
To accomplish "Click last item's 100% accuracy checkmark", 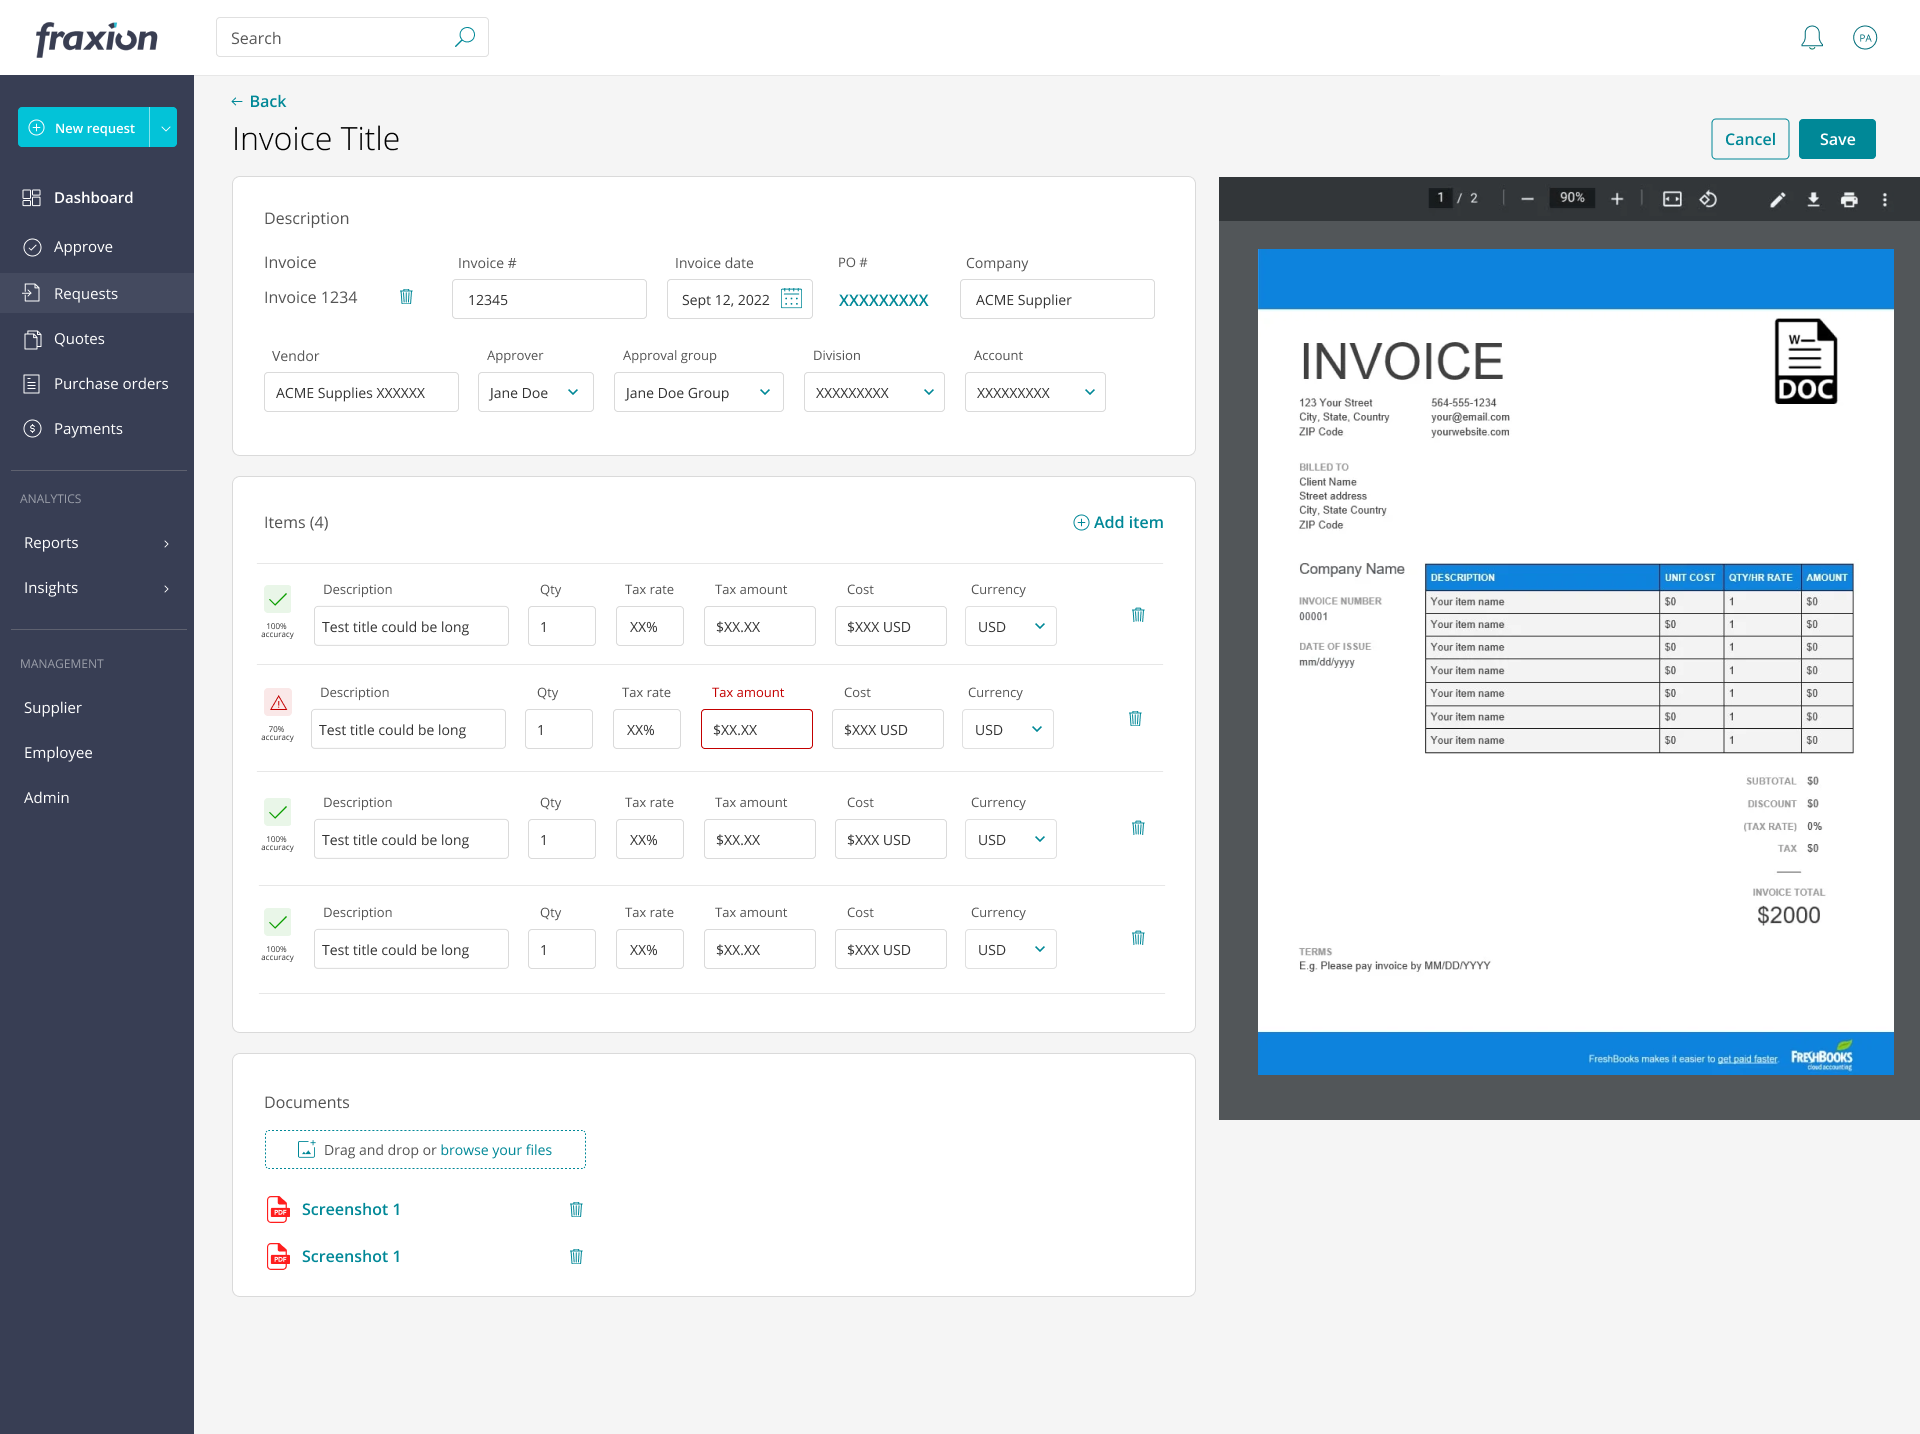I will (x=278, y=922).
